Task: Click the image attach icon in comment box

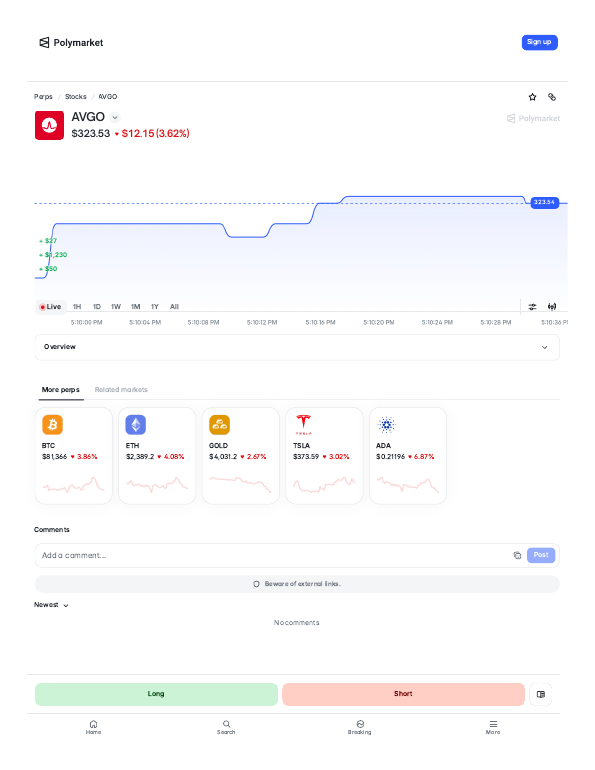Action: click(517, 555)
